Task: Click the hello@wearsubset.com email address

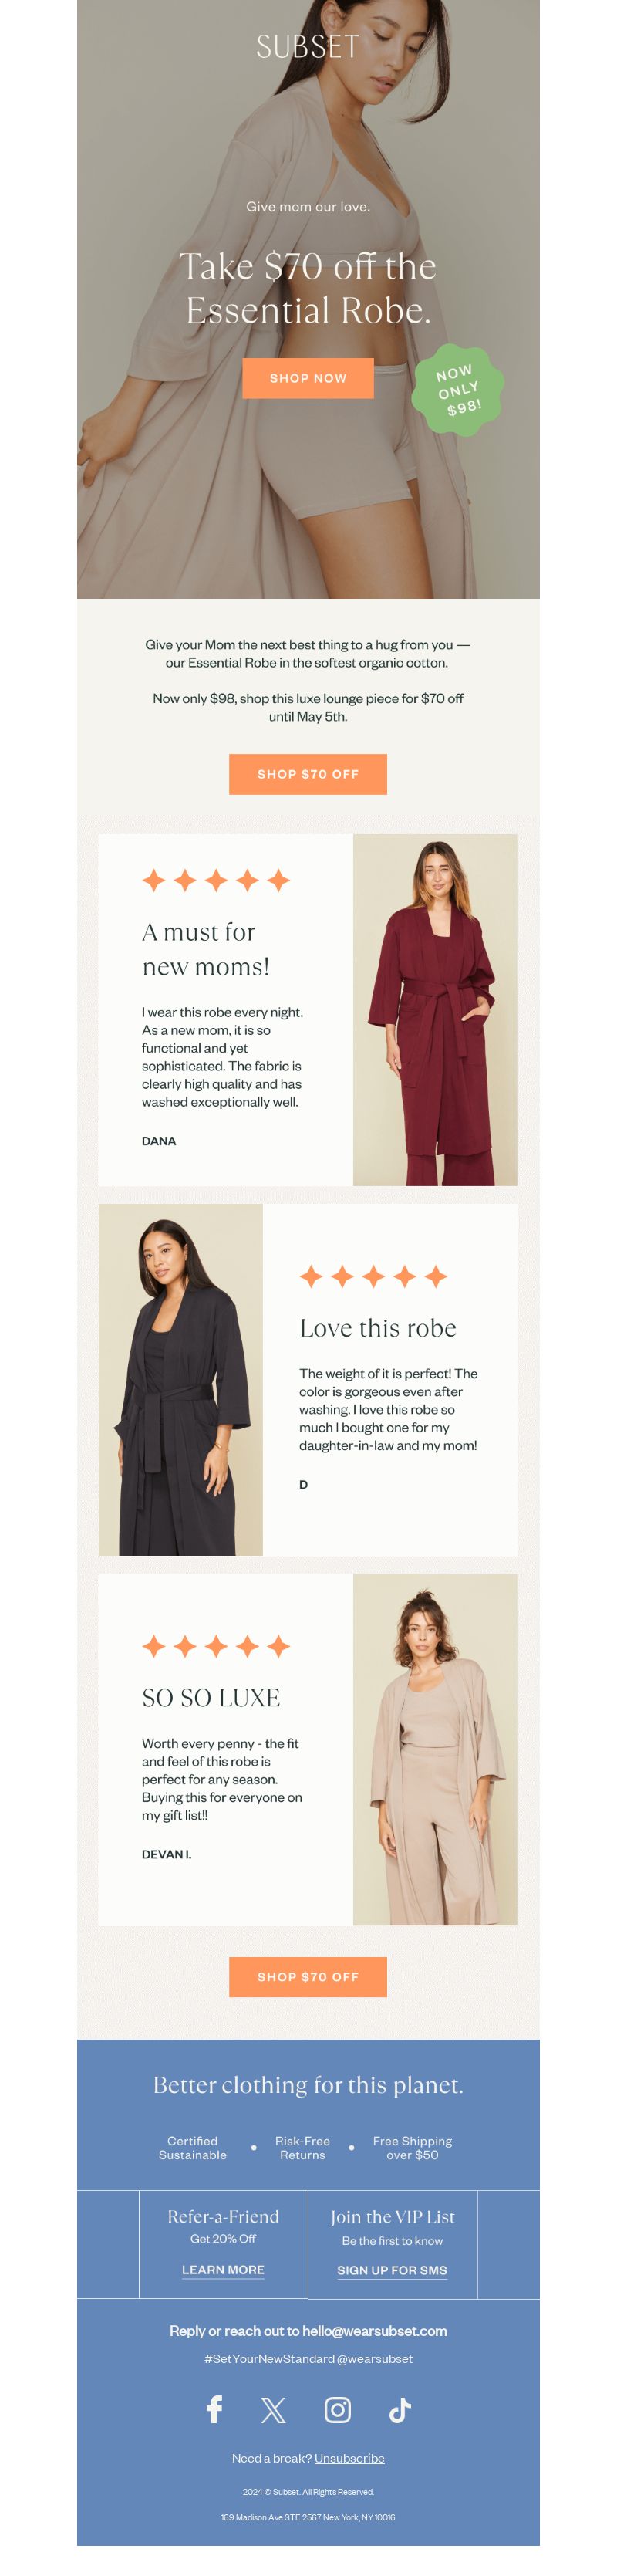Action: coord(375,2331)
